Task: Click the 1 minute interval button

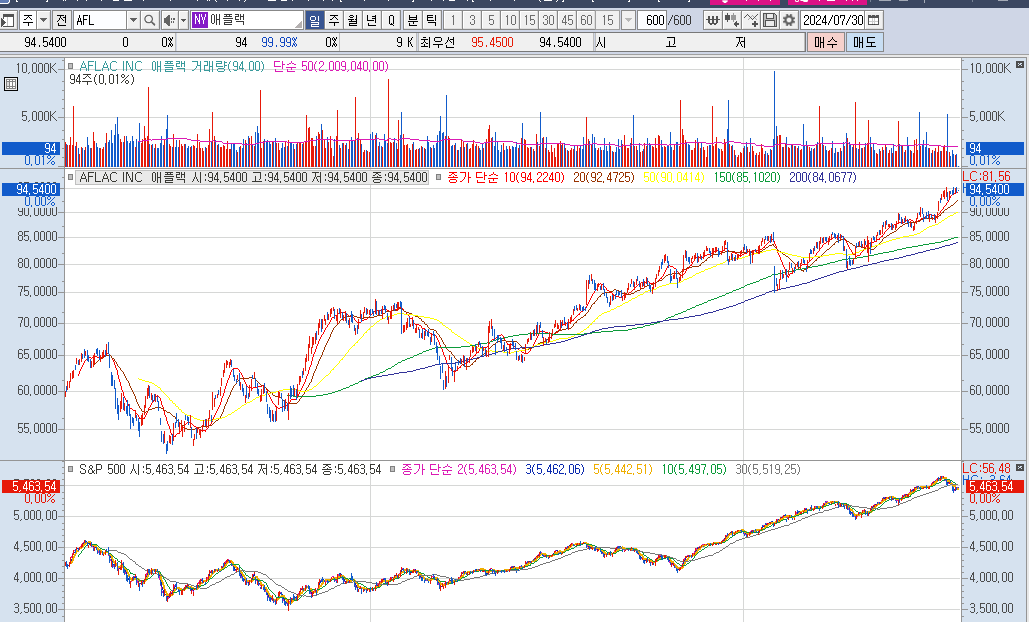Action: (453, 20)
